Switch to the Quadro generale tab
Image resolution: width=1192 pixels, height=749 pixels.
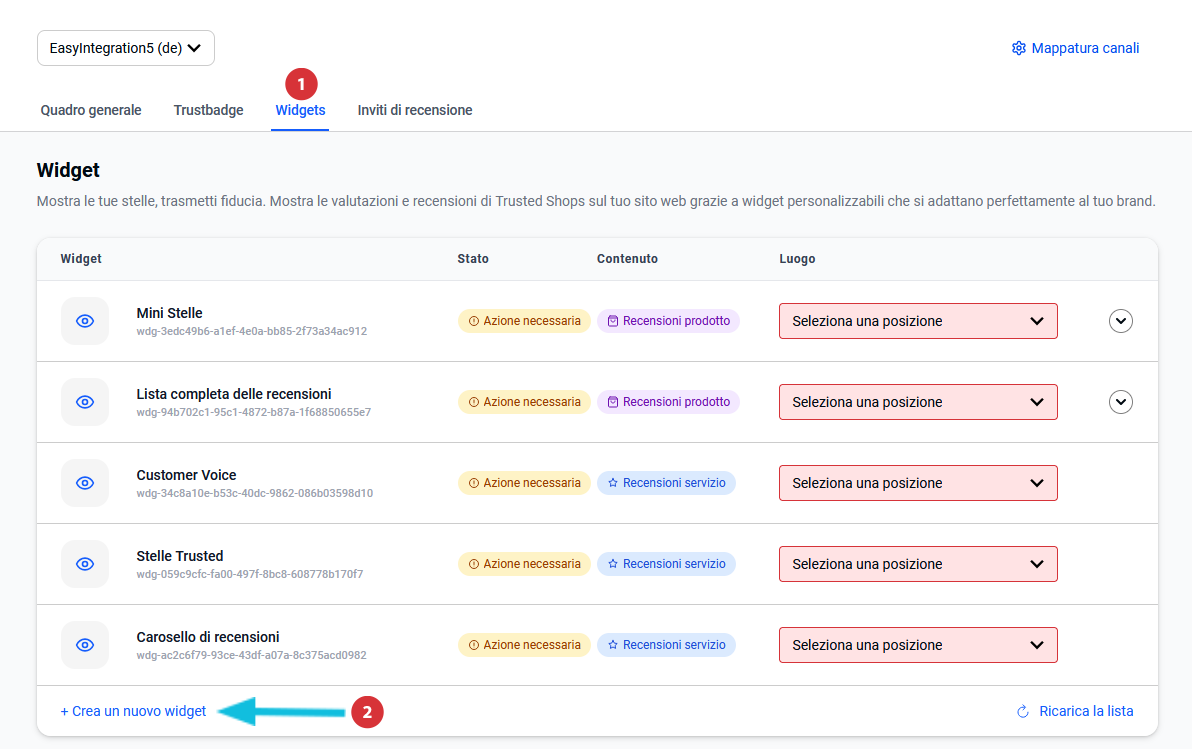click(91, 110)
